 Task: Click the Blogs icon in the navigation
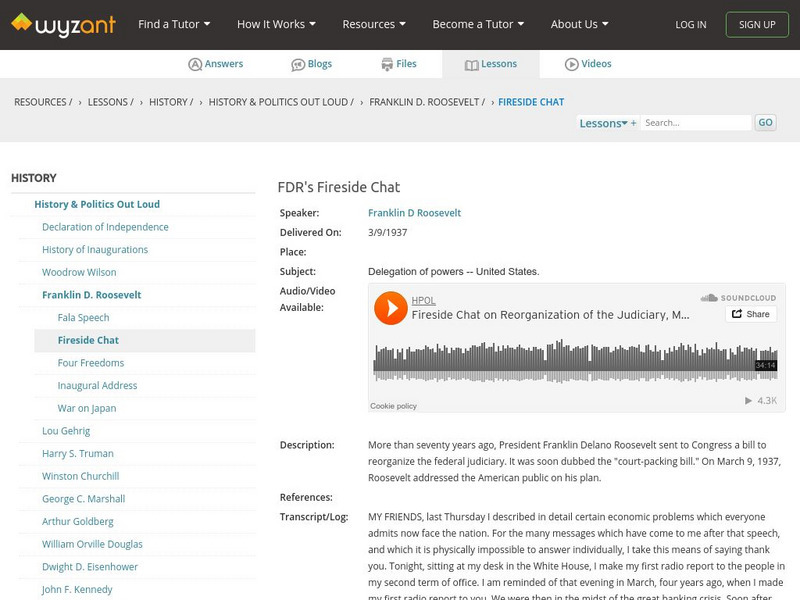pos(300,63)
